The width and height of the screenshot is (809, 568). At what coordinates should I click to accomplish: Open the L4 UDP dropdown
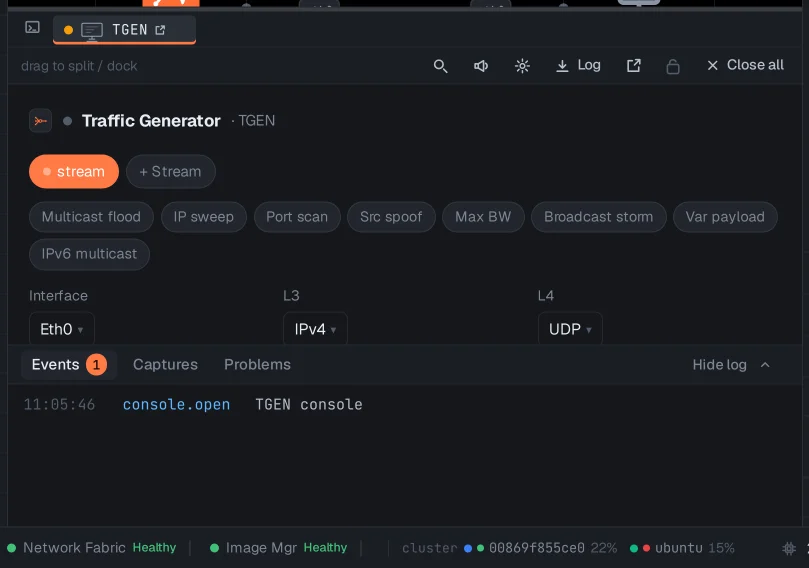pos(570,329)
